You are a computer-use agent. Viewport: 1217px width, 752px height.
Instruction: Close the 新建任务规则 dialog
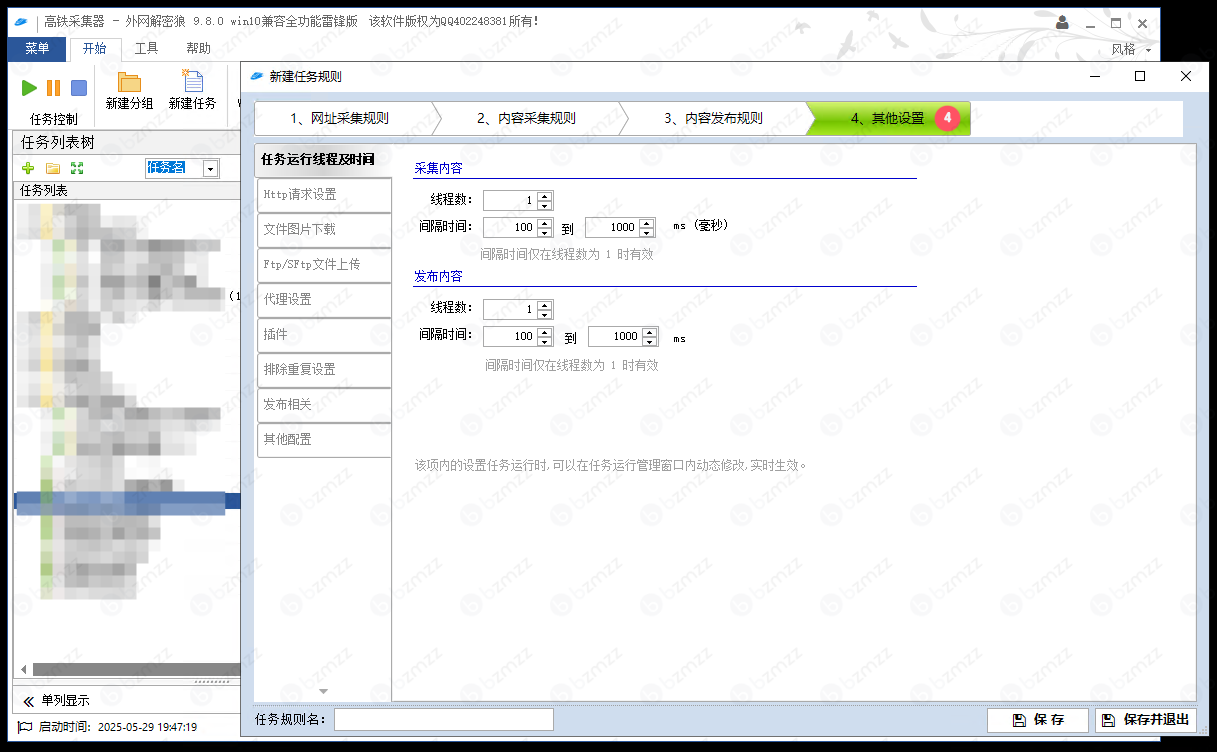(x=1185, y=76)
